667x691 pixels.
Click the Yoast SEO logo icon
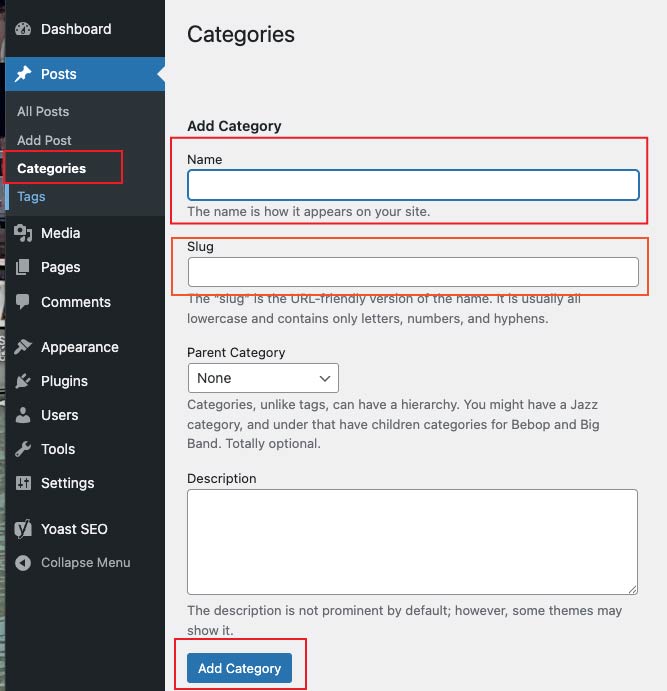click(23, 529)
